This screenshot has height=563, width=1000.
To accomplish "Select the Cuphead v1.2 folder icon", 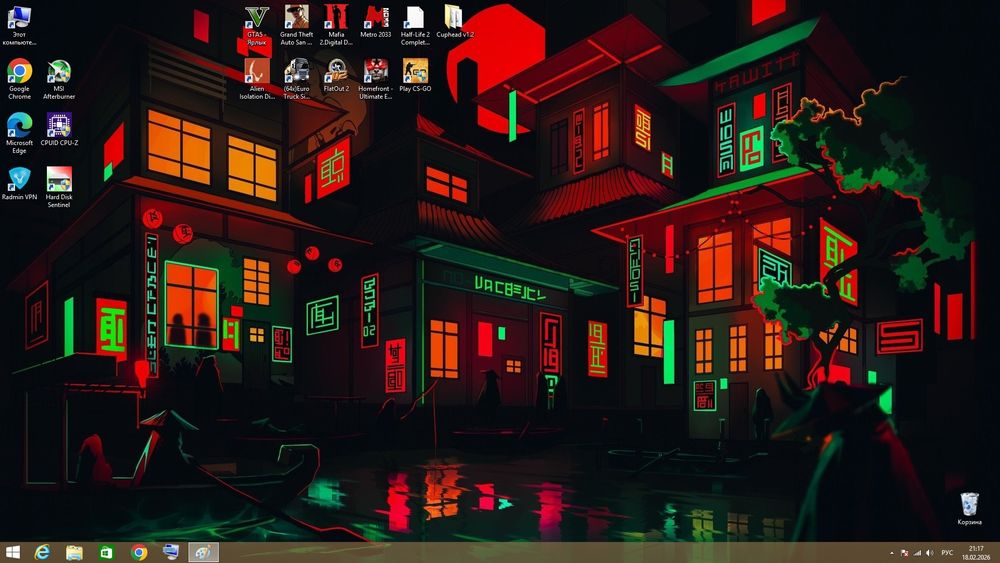I will (455, 21).
